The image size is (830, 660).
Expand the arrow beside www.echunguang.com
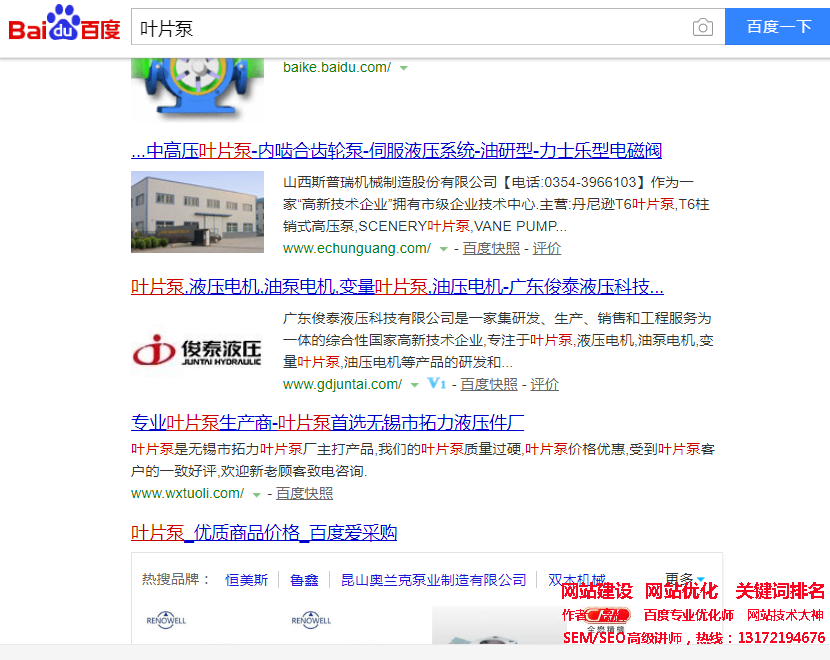tap(443, 249)
